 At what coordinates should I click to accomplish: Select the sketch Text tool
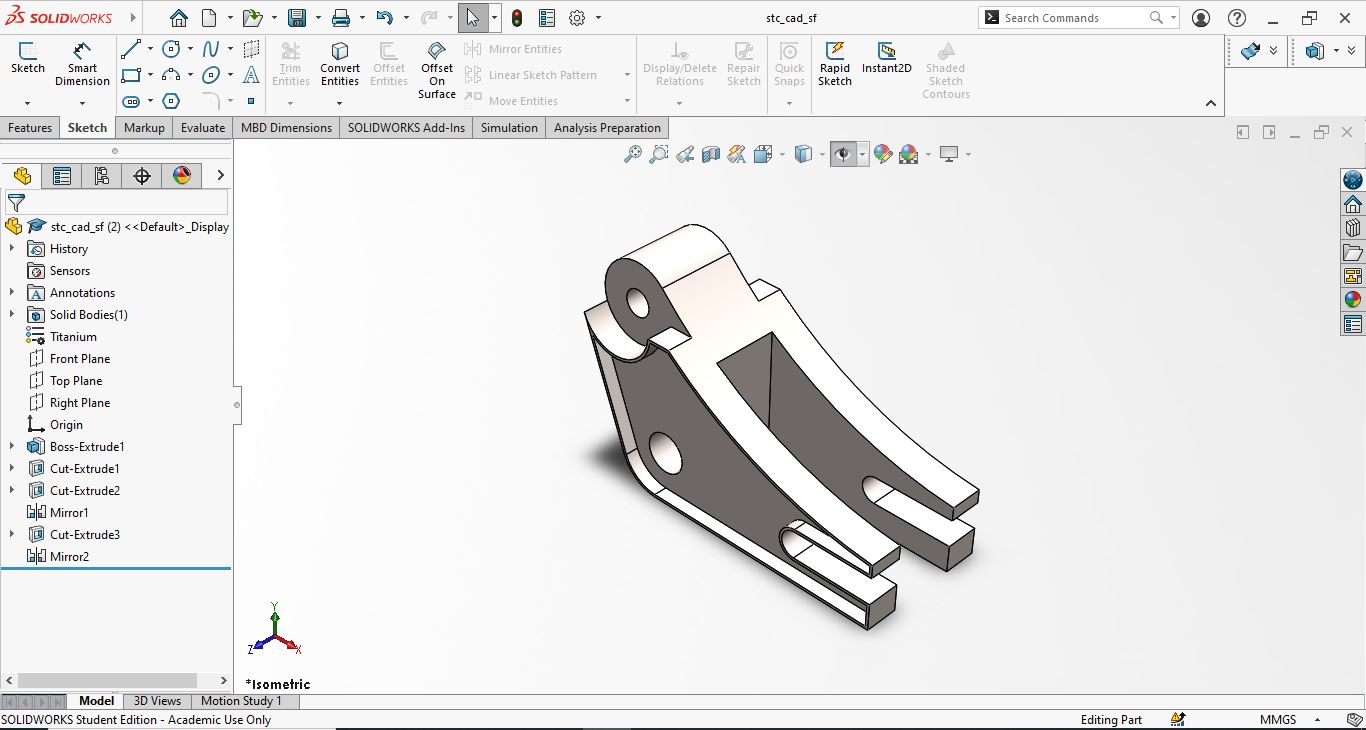tap(251, 75)
